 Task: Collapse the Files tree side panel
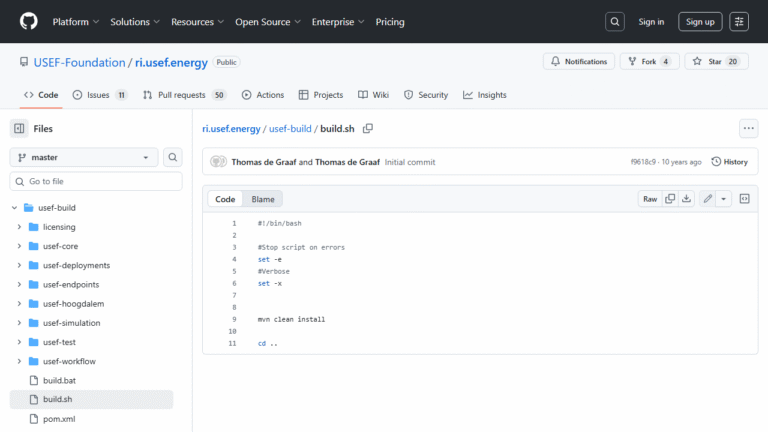[19, 128]
